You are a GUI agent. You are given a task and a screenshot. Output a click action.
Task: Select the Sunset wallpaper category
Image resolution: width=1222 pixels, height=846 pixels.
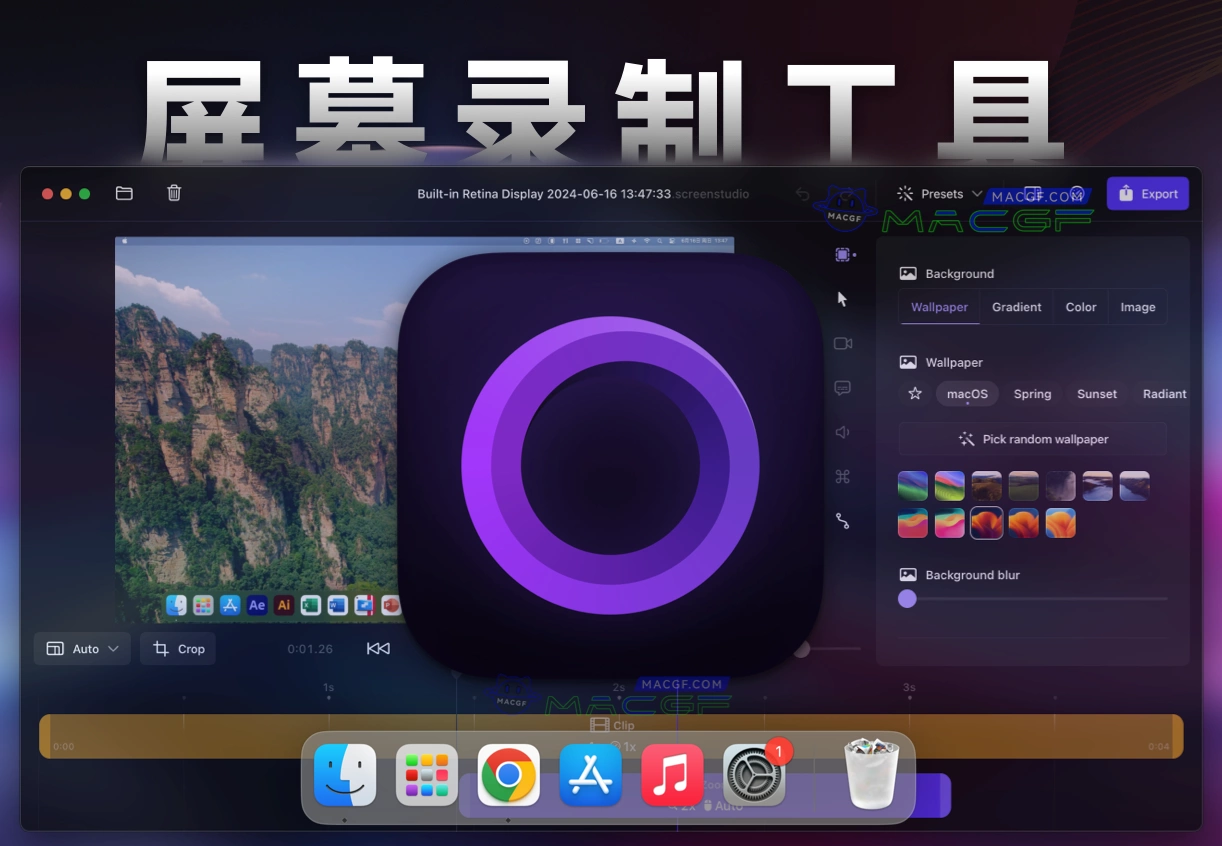click(1097, 394)
